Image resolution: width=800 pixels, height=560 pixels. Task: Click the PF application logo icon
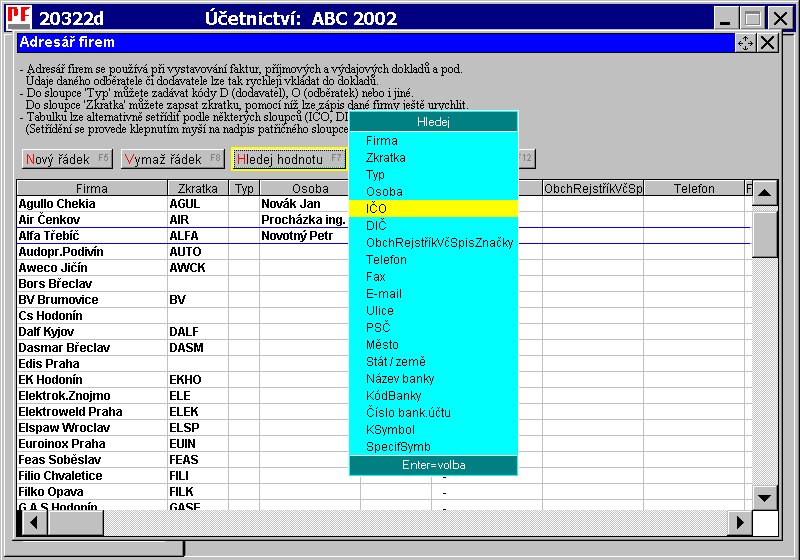(19, 17)
